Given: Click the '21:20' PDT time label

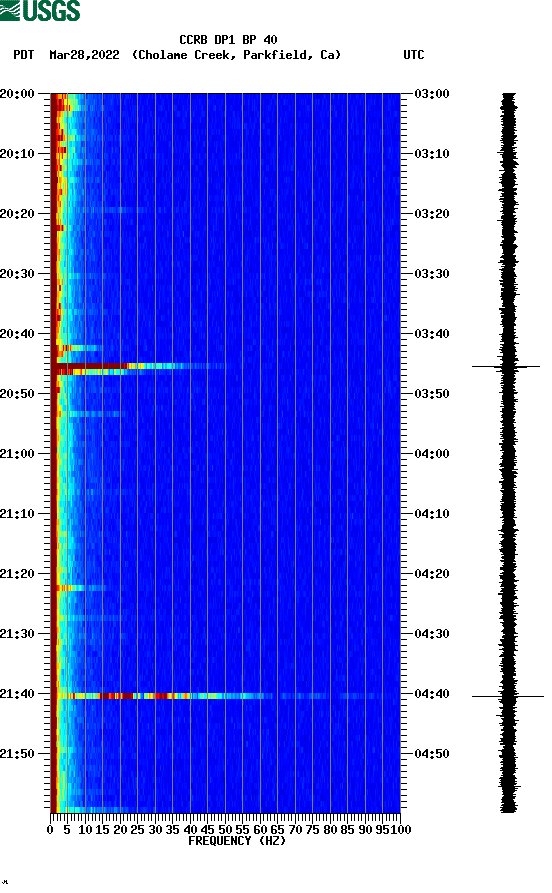Looking at the screenshot, I should pyautogui.click(x=17, y=574).
